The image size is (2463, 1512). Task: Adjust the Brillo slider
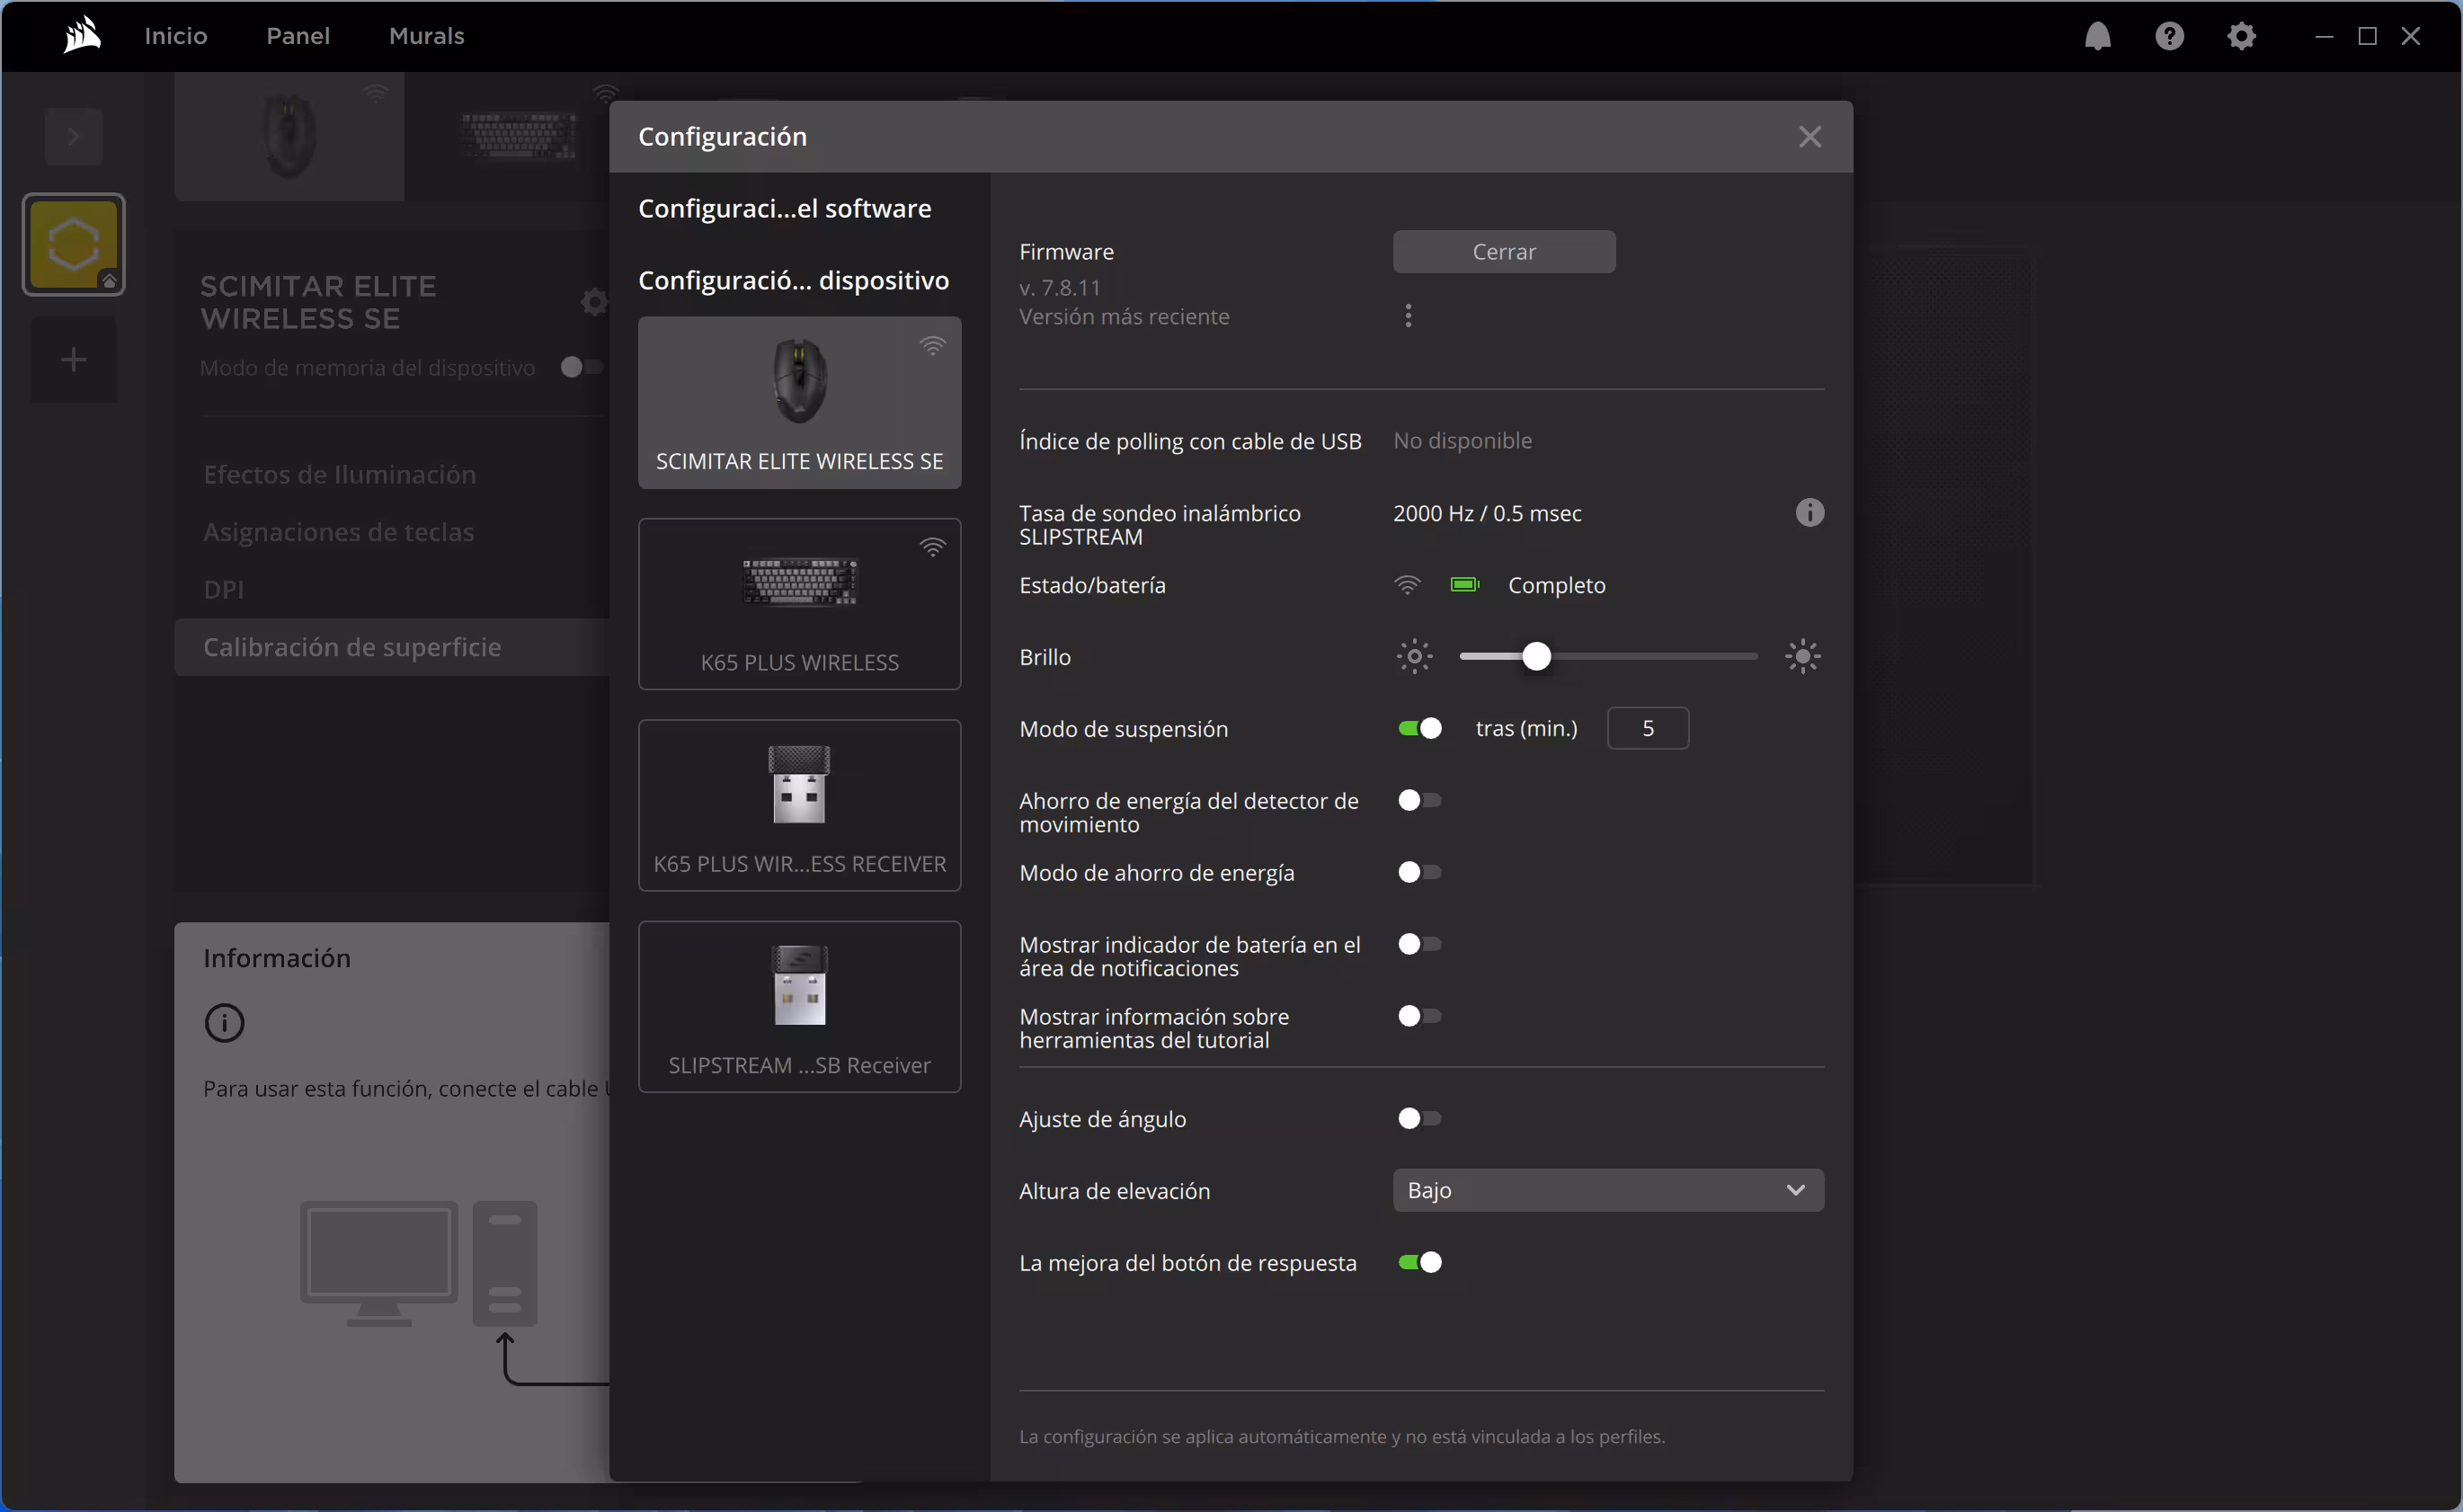[x=1608, y=657]
